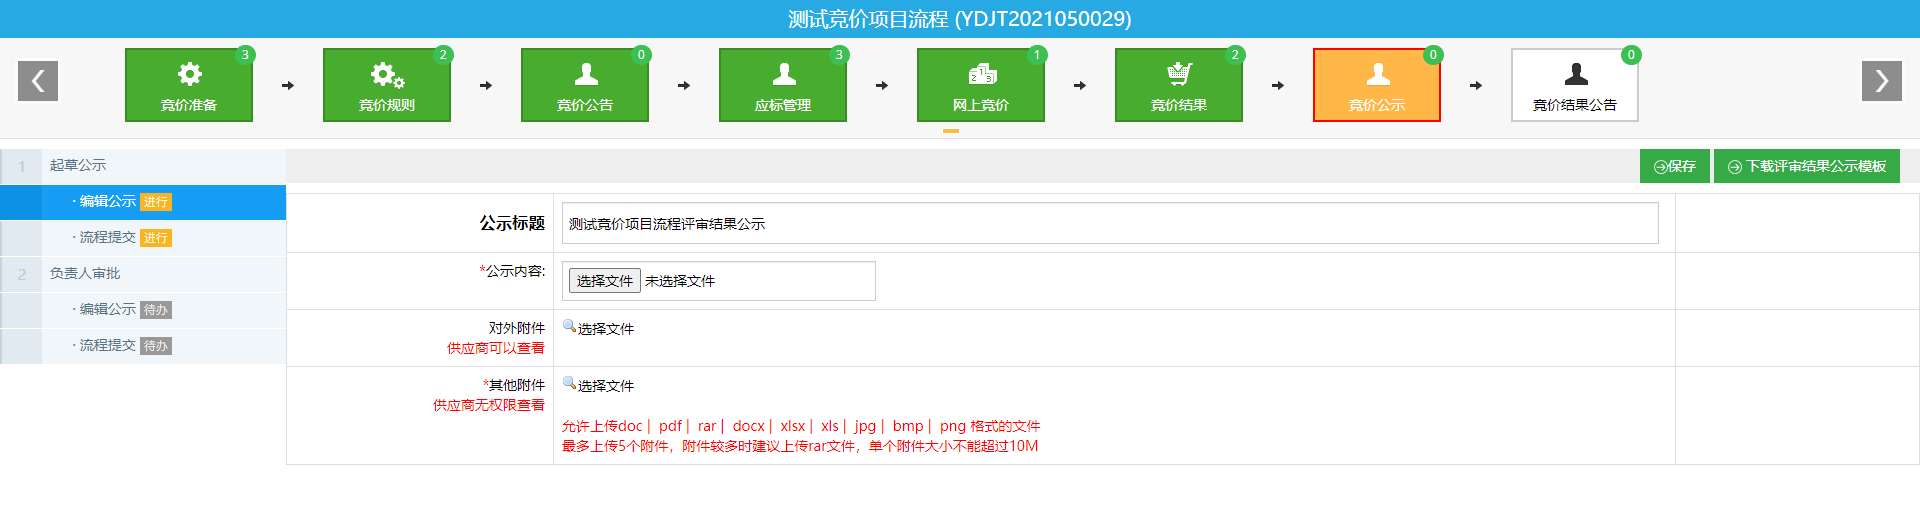The width and height of the screenshot is (1920, 511).
Task: Open the 竞价结果公告 step tile
Action: point(1575,85)
